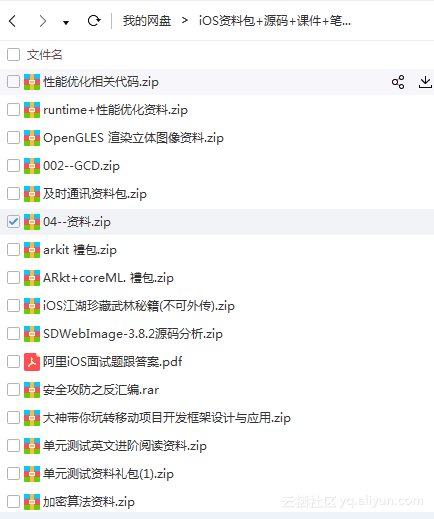Tick checkbox for runtime+性能优化资料.zip

pyautogui.click(x=13, y=110)
